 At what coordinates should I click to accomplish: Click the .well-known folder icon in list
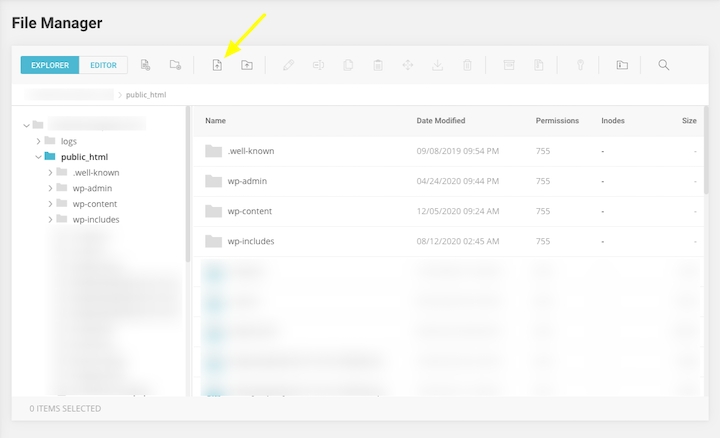(x=214, y=151)
